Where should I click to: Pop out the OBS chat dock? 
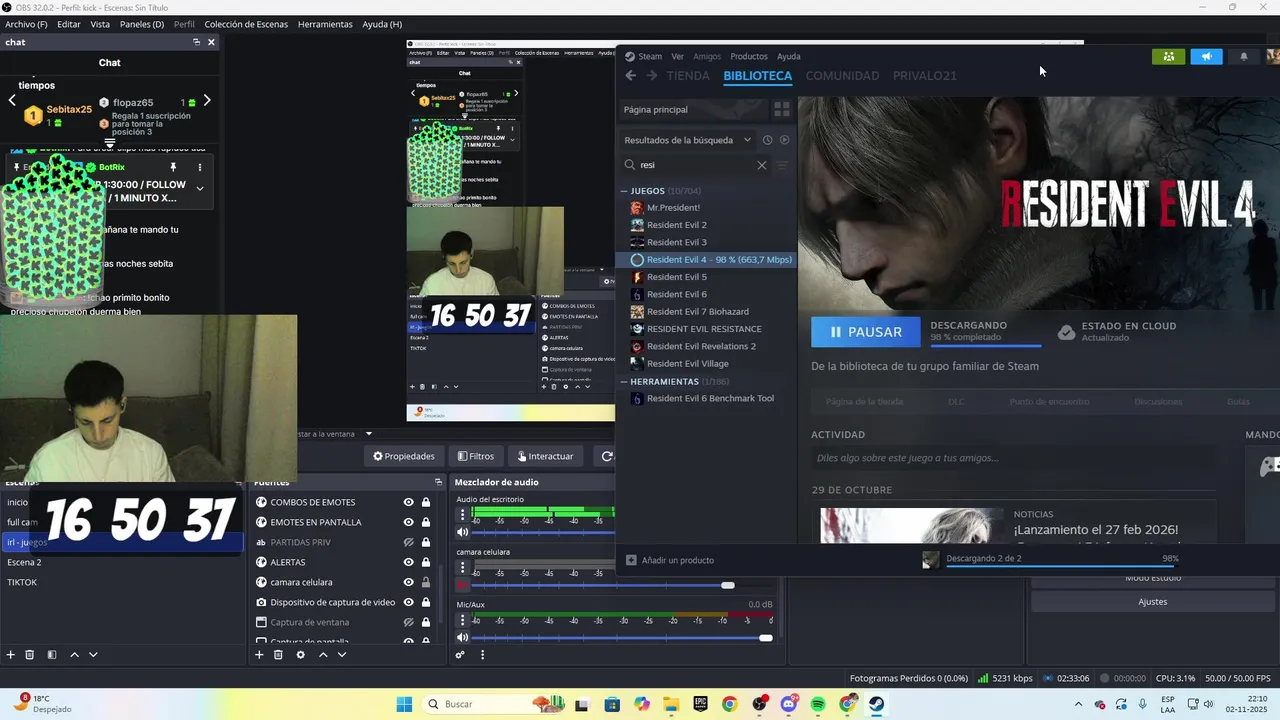click(197, 42)
